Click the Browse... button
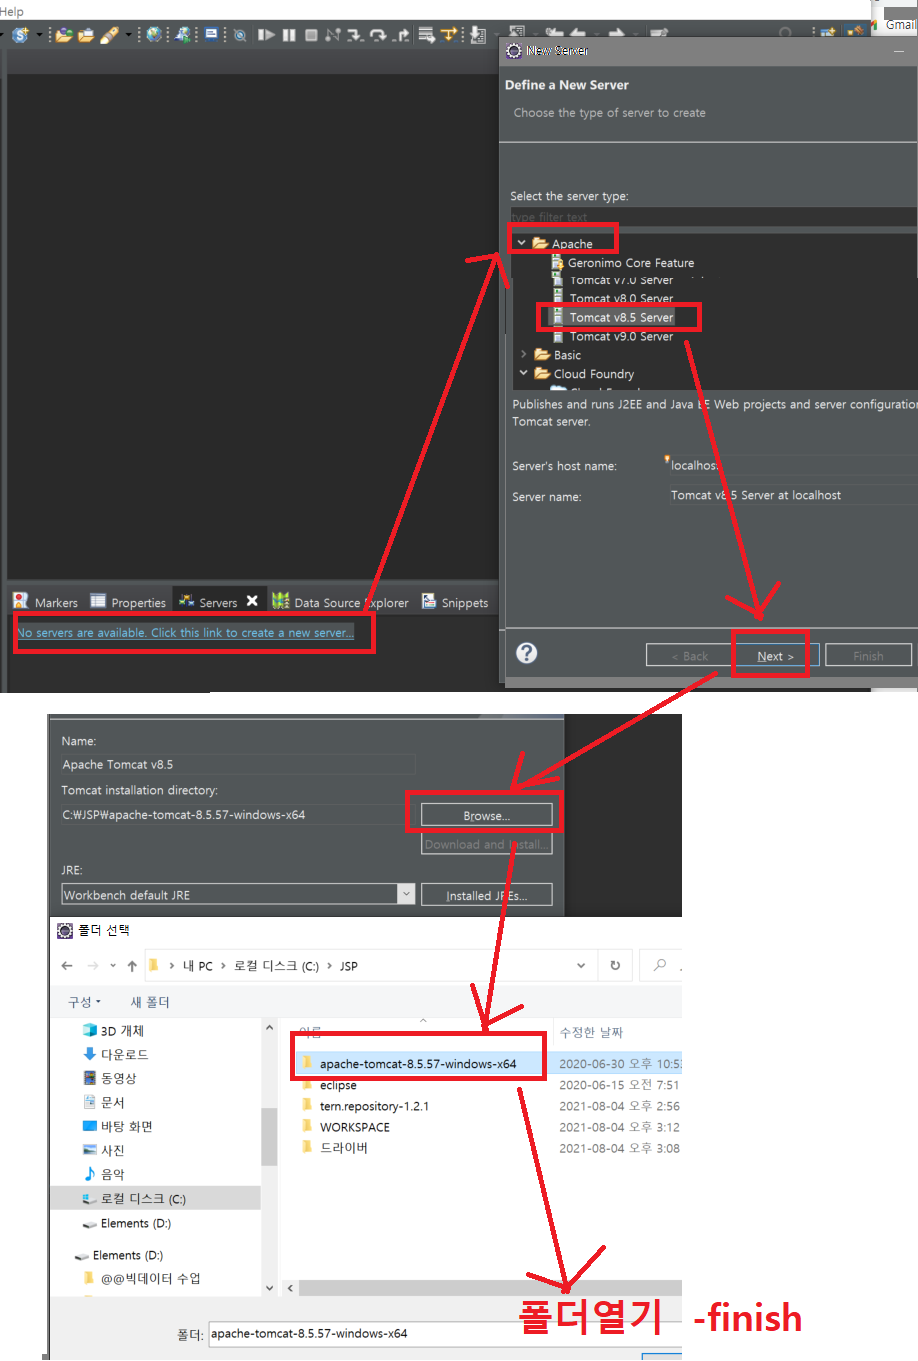The image size is (918, 1361). (486, 815)
